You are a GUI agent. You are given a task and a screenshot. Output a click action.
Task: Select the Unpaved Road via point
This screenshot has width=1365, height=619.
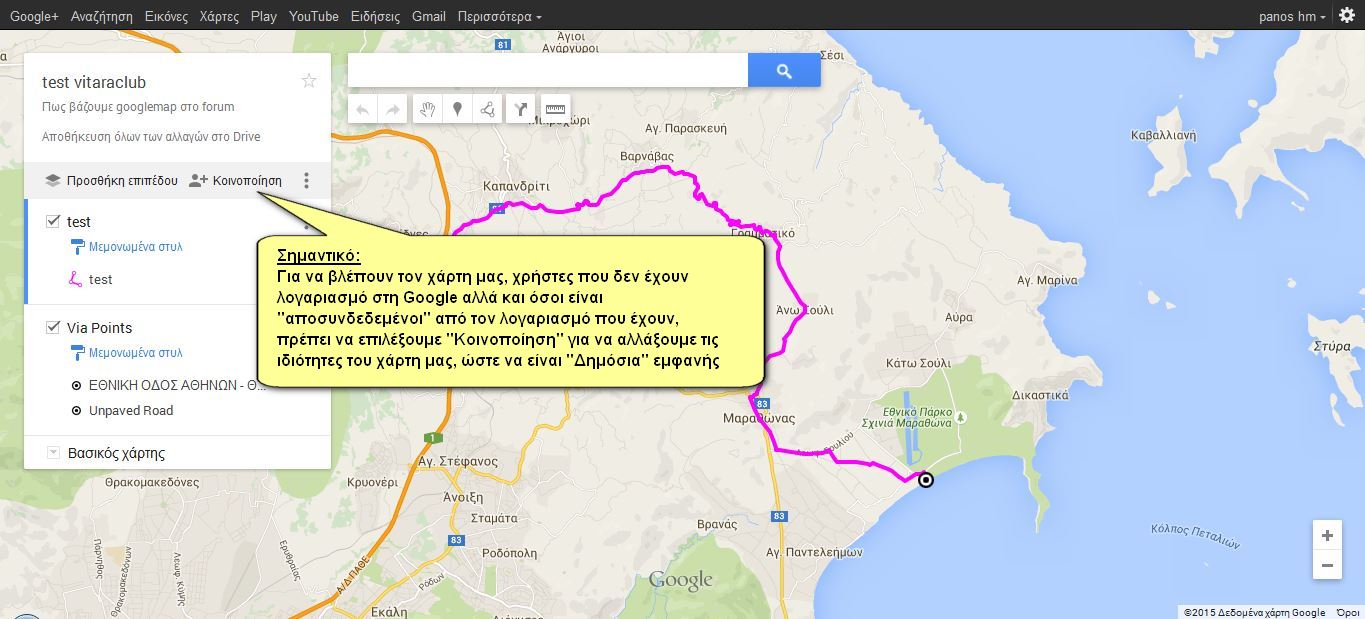coord(131,411)
